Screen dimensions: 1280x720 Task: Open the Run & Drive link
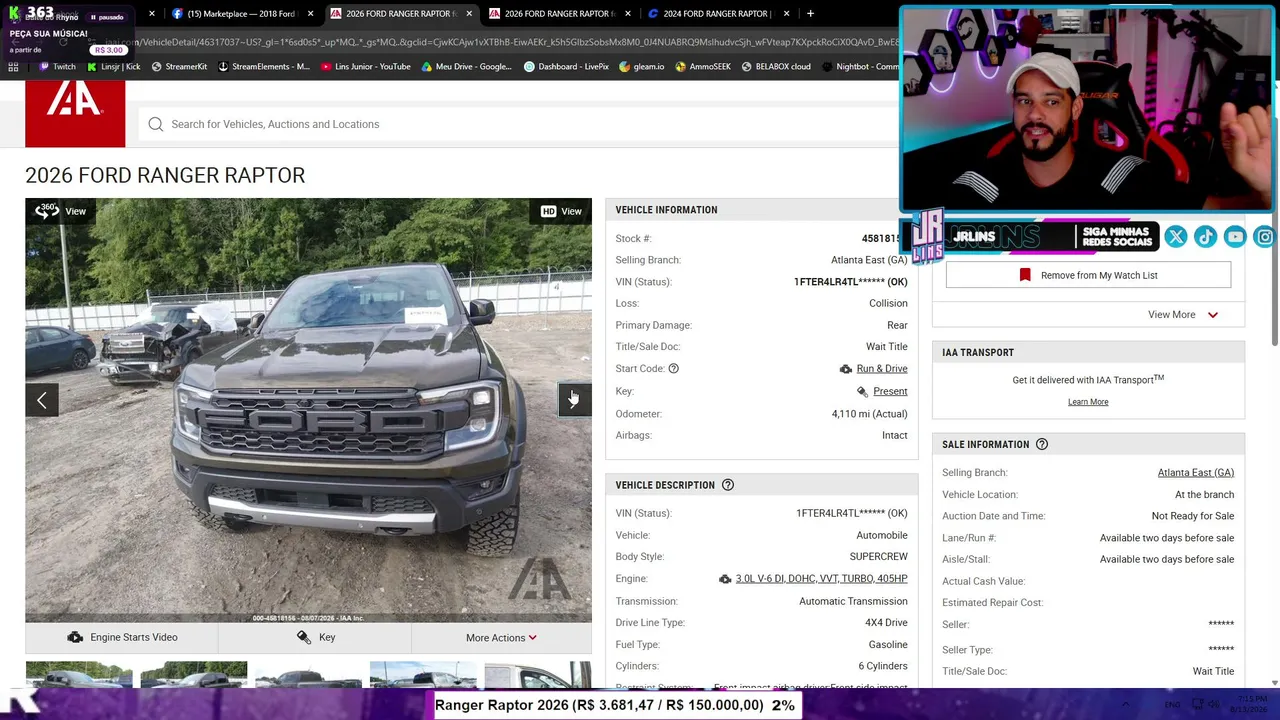click(x=882, y=369)
